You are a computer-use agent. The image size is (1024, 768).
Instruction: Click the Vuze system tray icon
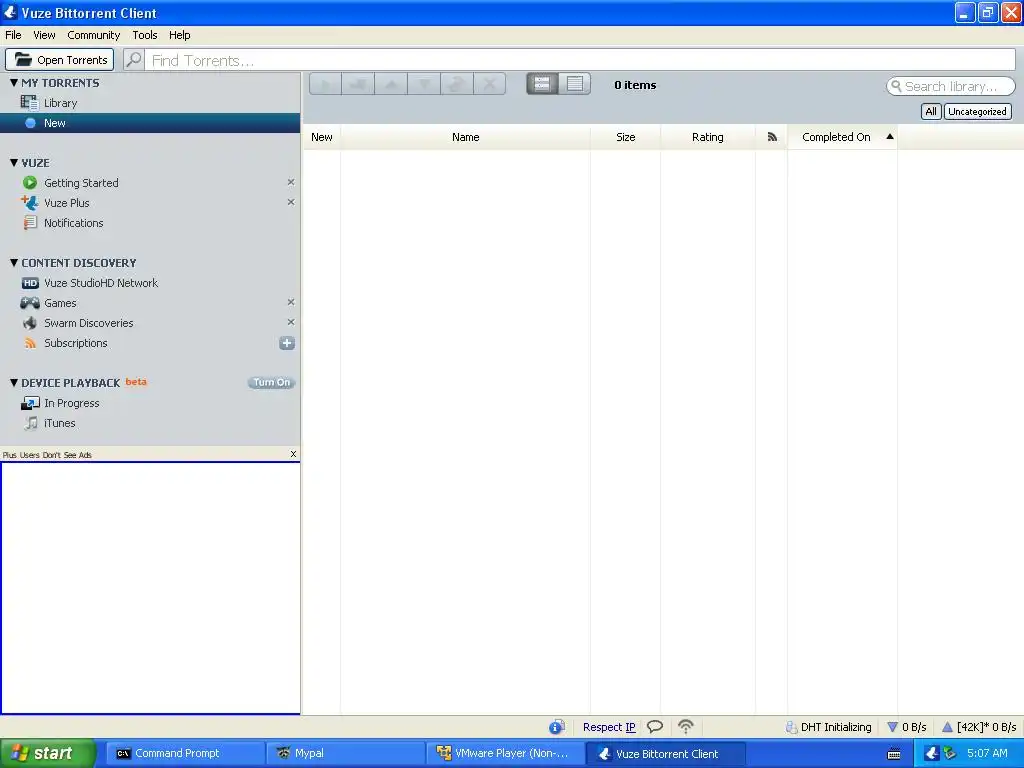(x=932, y=754)
